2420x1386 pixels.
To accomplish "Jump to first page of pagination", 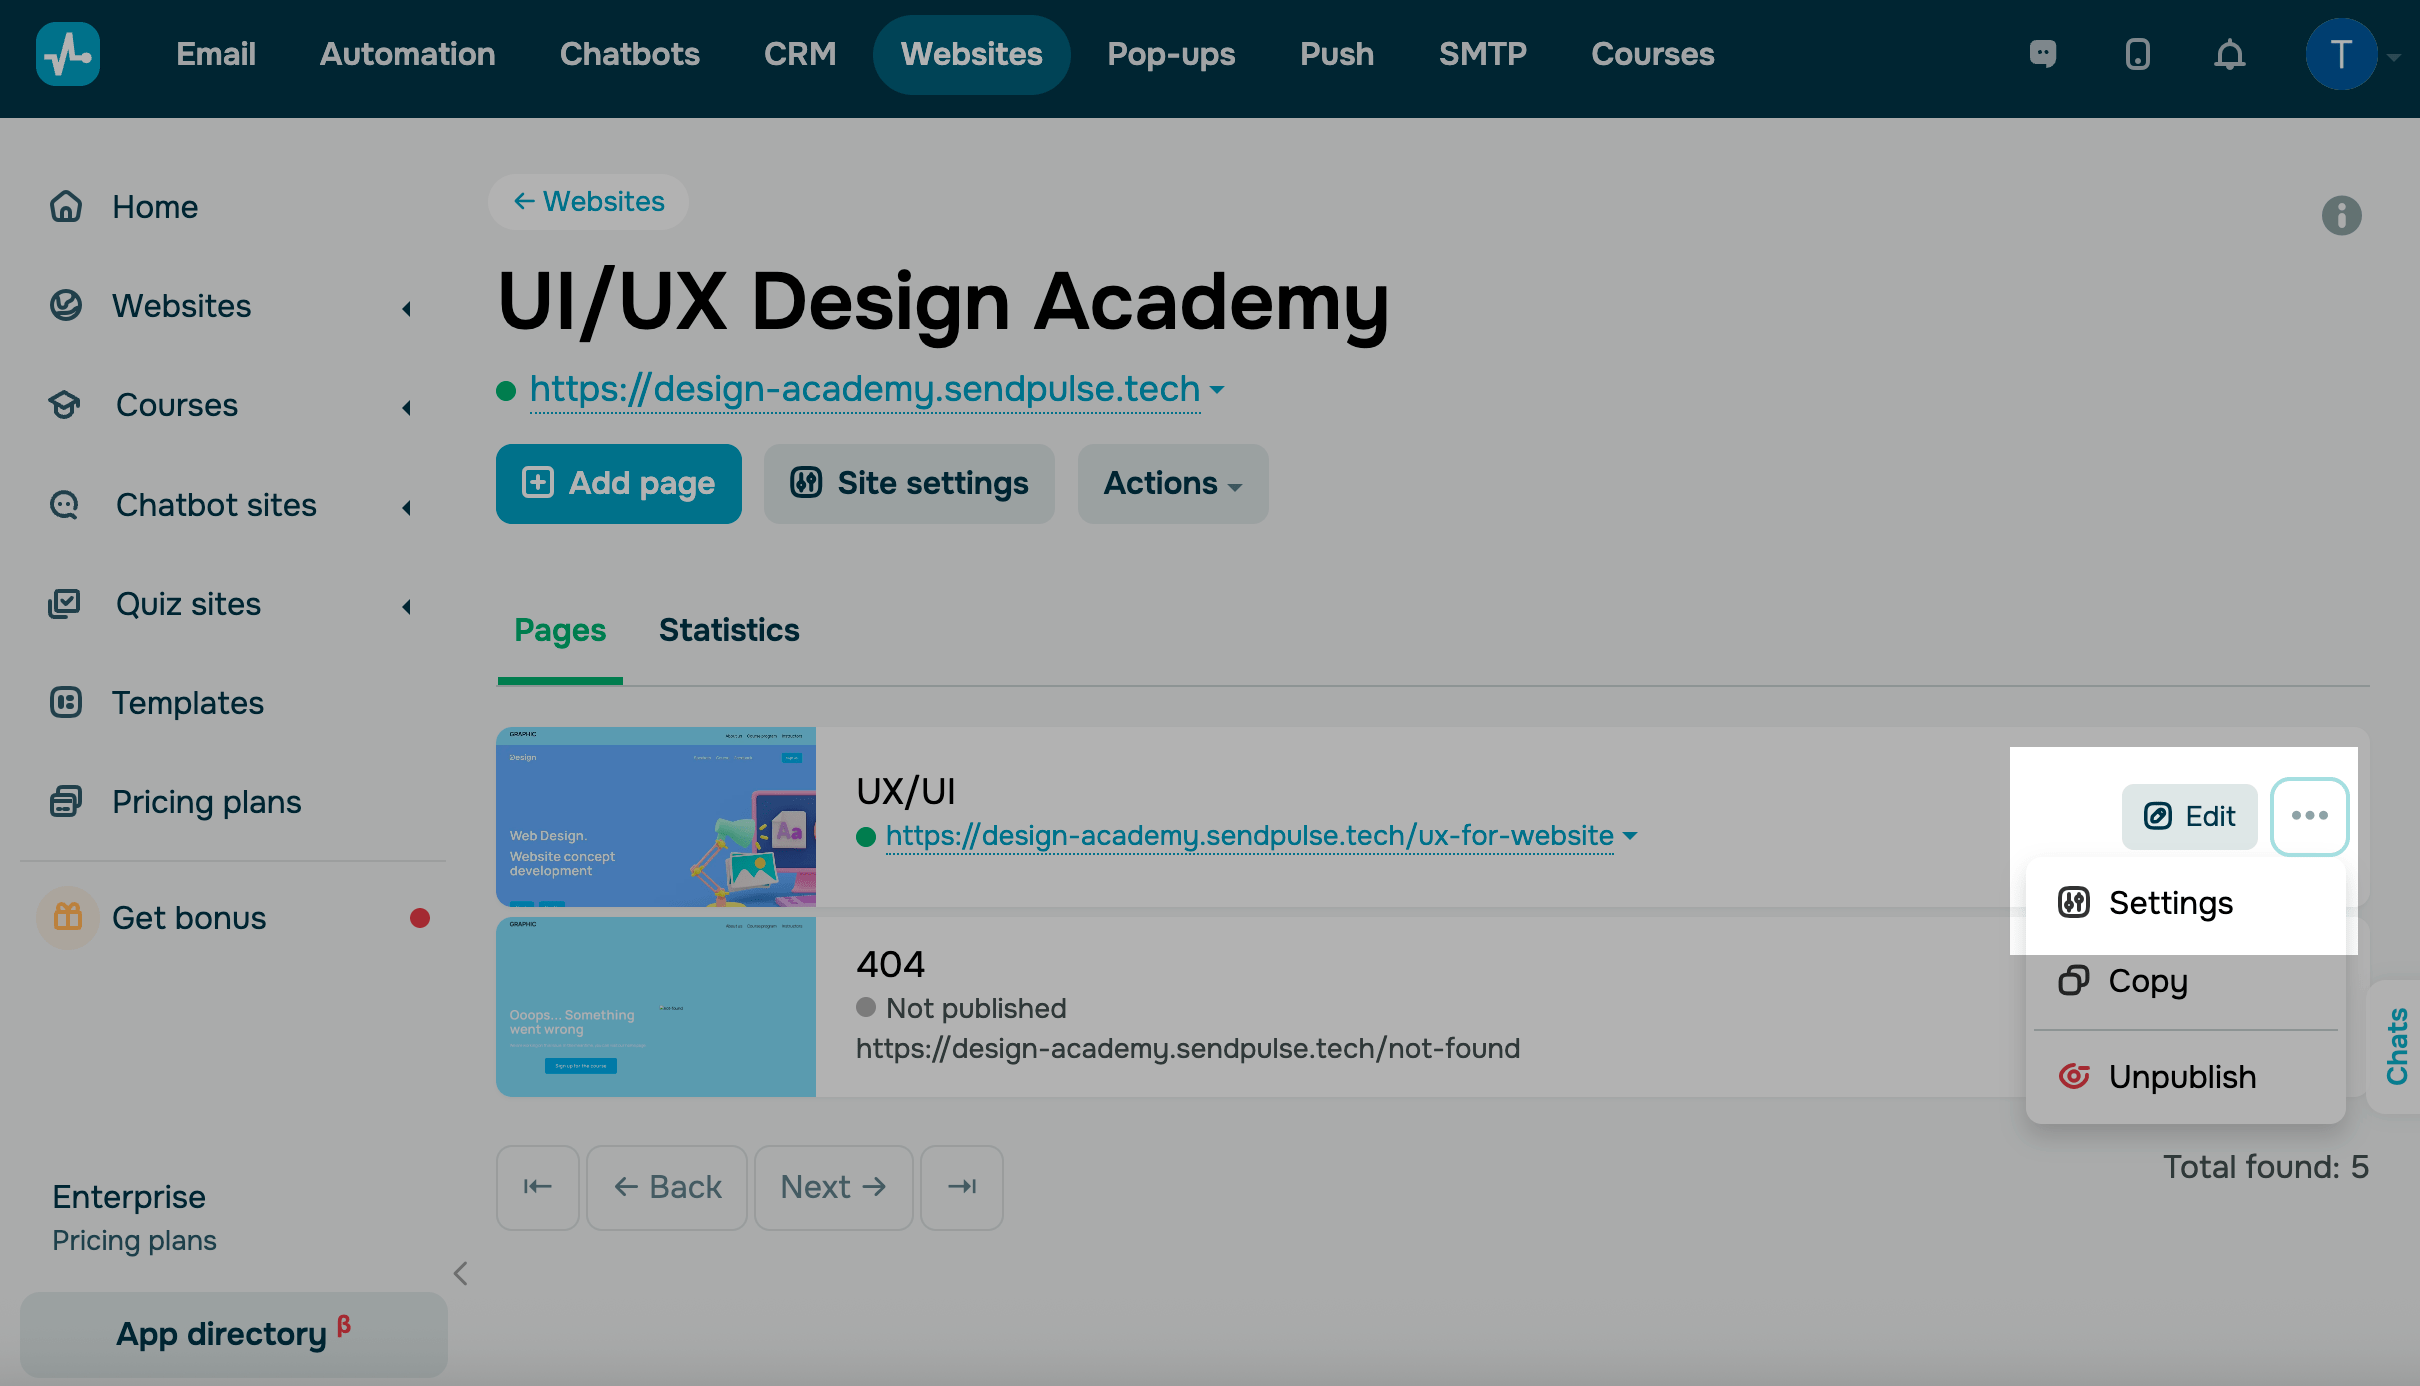I will [x=538, y=1187].
